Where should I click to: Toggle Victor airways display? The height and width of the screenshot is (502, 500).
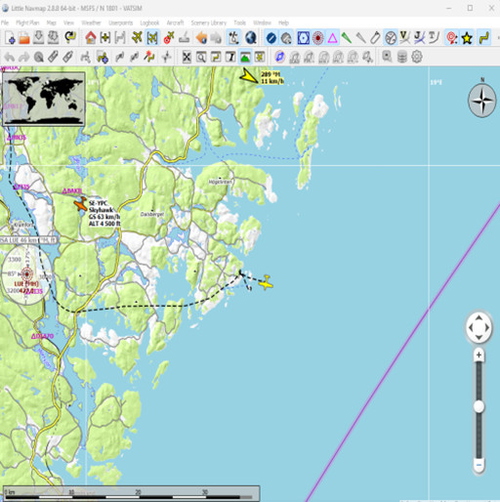[405, 38]
